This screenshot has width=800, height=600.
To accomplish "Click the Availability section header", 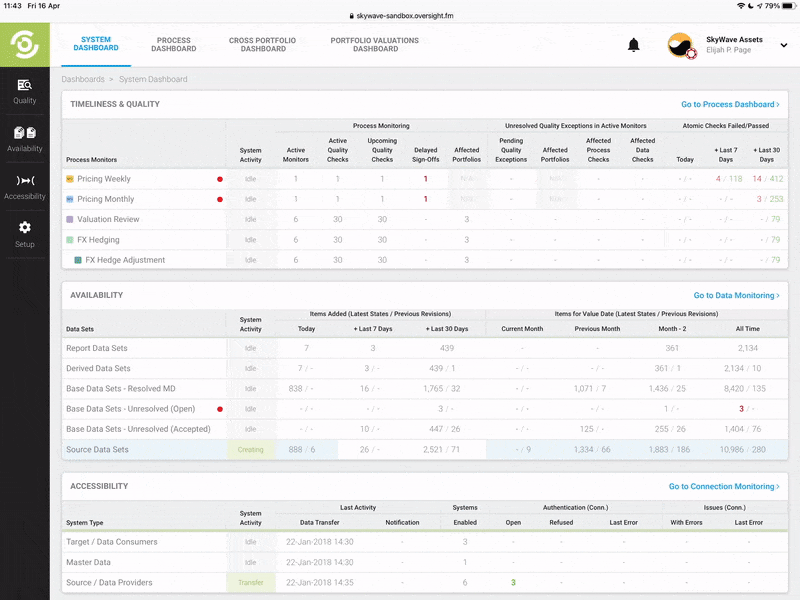I will click(96, 295).
